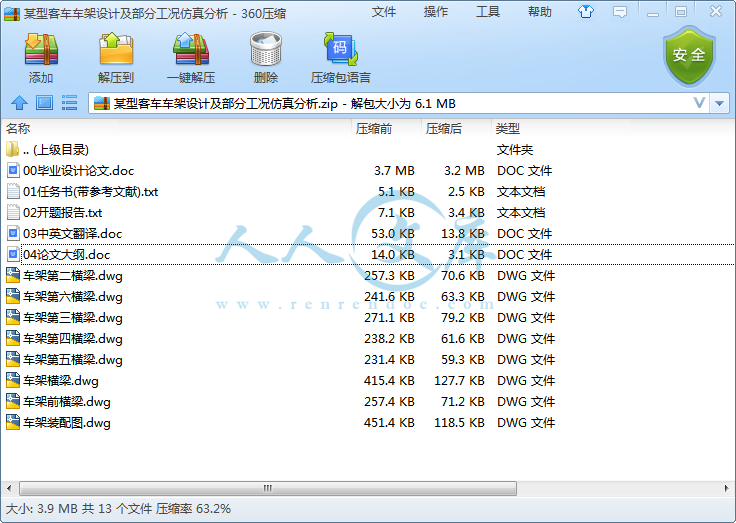Image resolution: width=736 pixels, height=523 pixels.
Task: Select the file 车架第五横梁.dwg
Action: click(x=73, y=360)
